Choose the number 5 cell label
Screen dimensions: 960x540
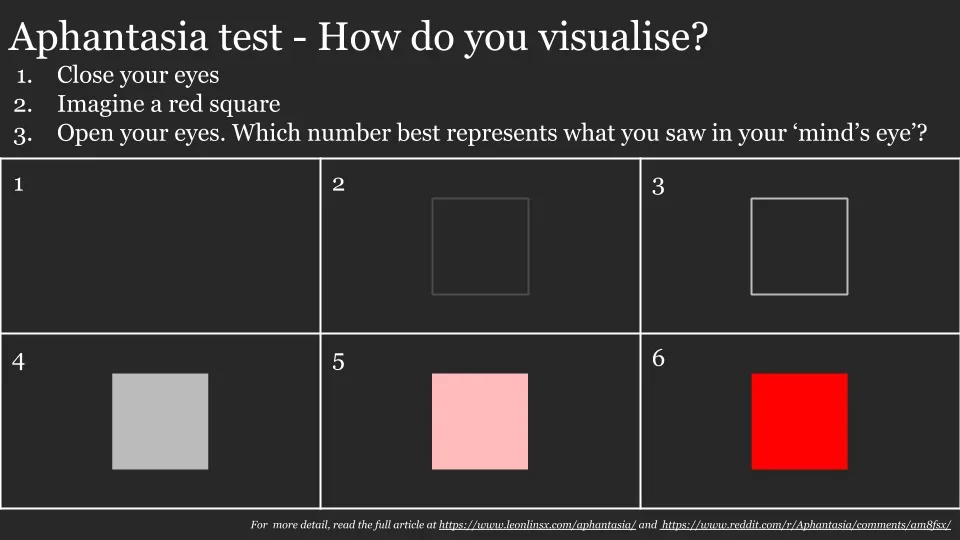[x=339, y=362]
